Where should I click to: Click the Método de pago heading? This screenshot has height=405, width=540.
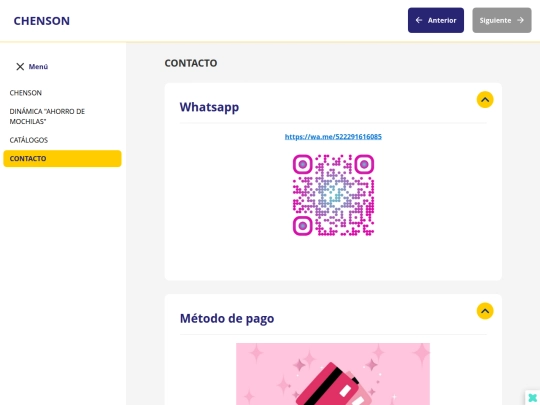pos(227,319)
